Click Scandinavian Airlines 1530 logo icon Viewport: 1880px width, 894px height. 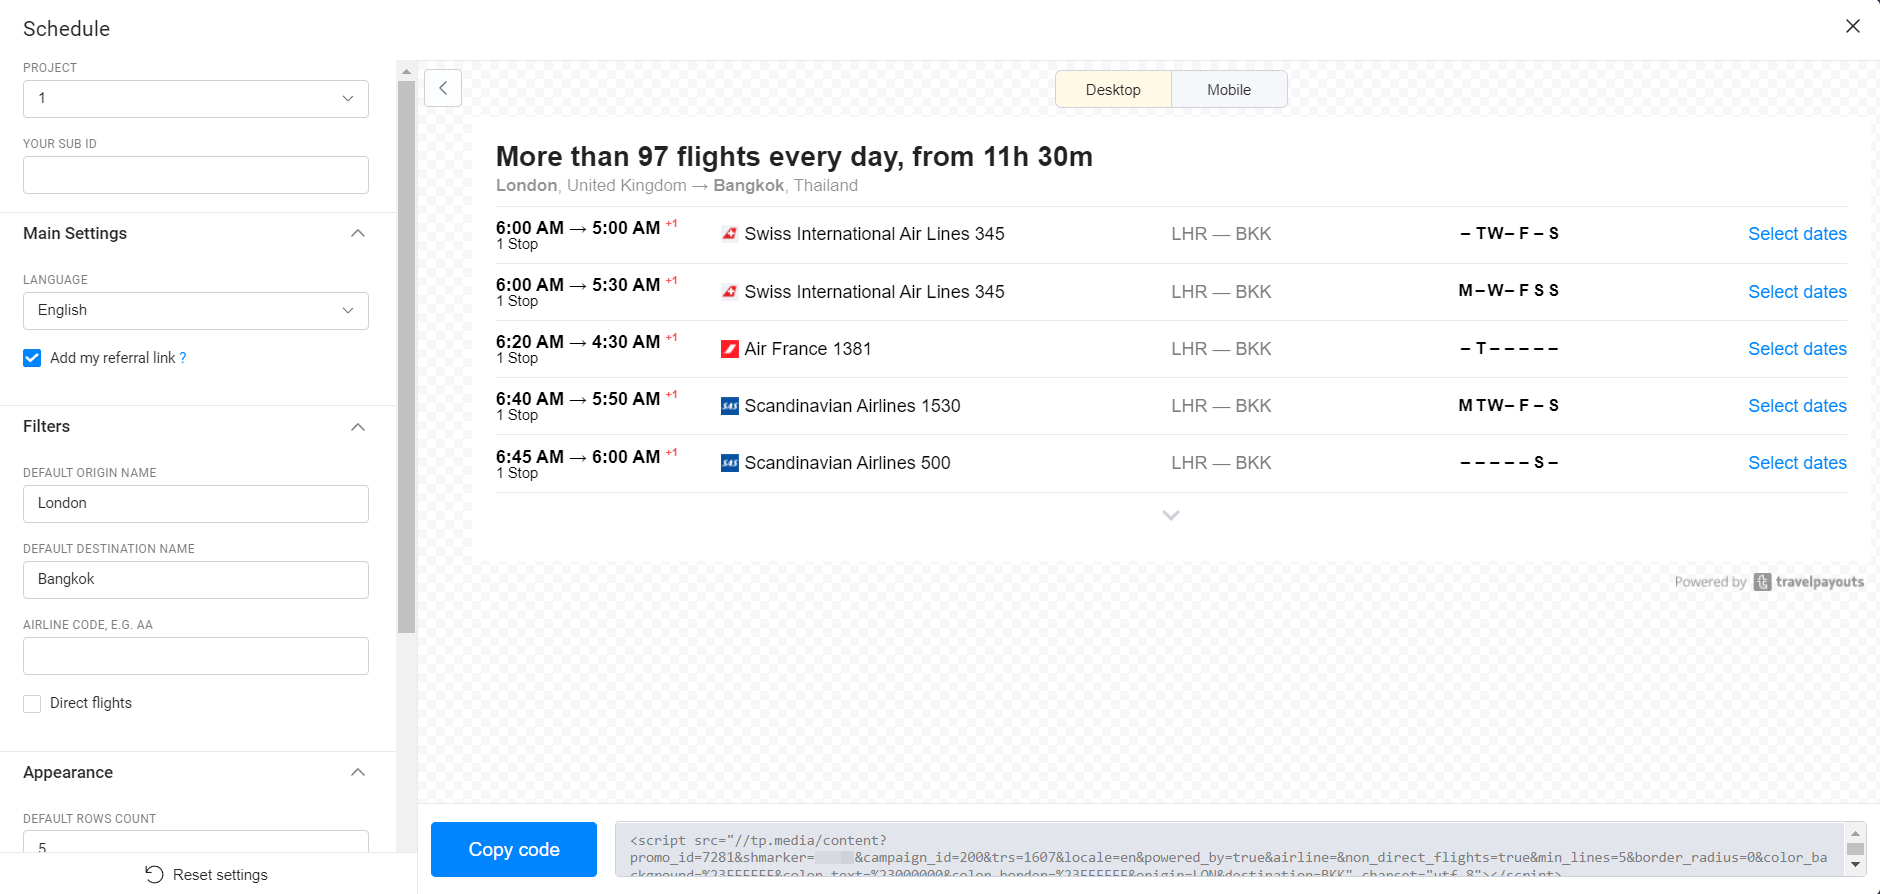pos(730,406)
